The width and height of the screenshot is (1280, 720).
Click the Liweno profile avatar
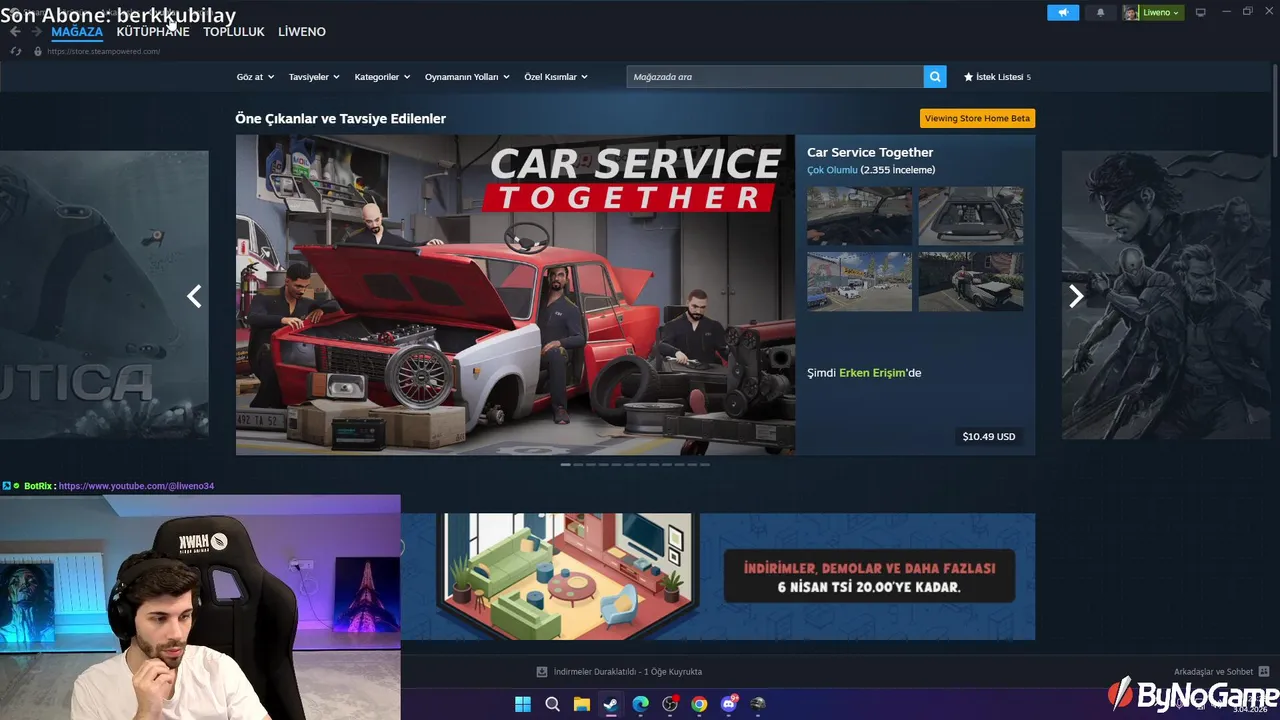tap(1131, 12)
